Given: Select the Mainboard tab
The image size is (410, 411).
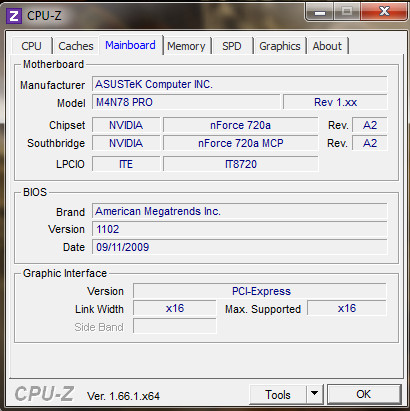Looking at the screenshot, I should point(130,45).
